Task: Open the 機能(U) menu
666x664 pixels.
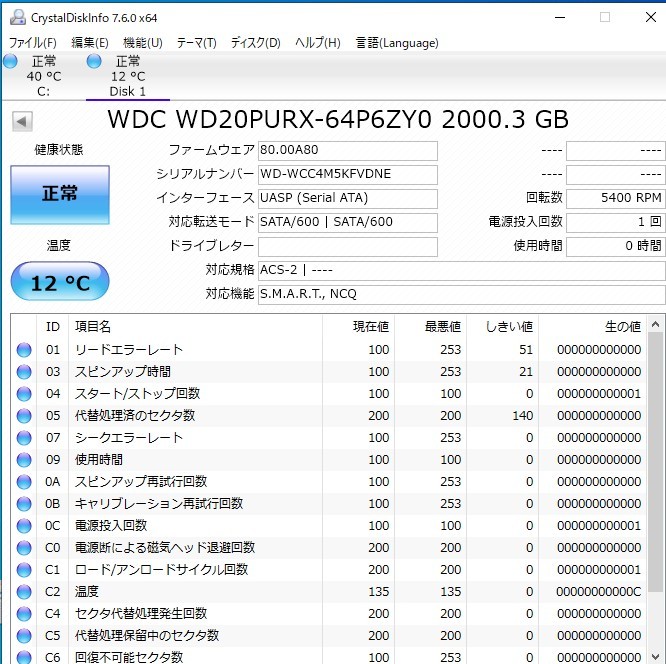Action: click(143, 43)
